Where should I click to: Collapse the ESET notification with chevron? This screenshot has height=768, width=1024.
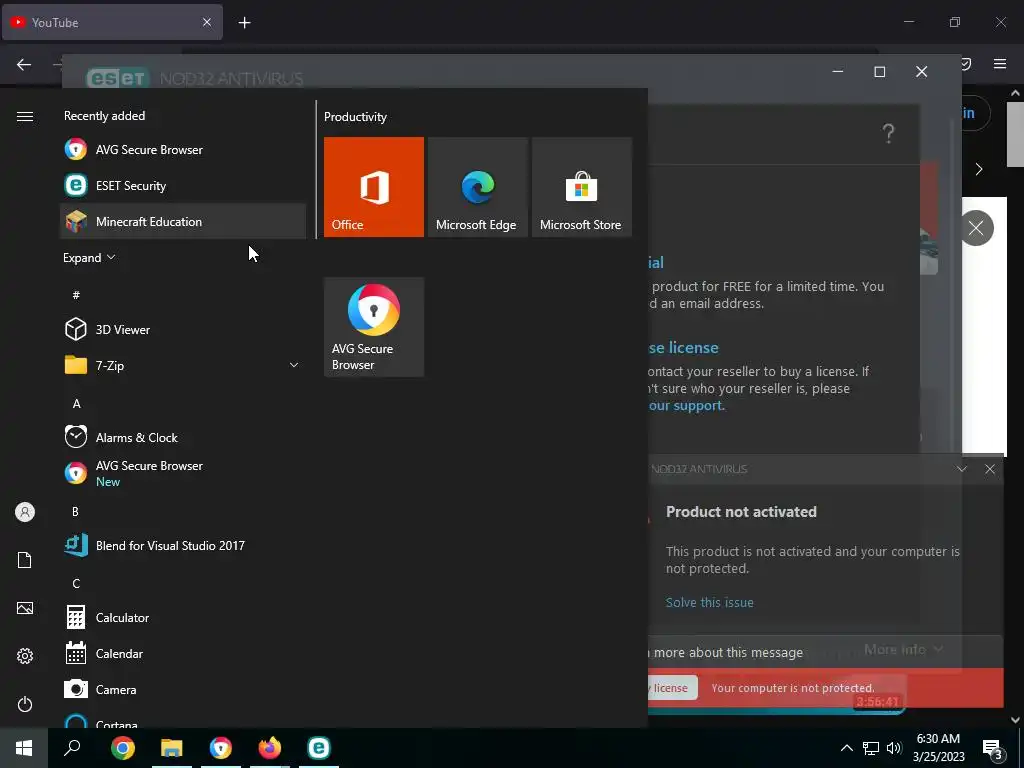click(x=962, y=469)
